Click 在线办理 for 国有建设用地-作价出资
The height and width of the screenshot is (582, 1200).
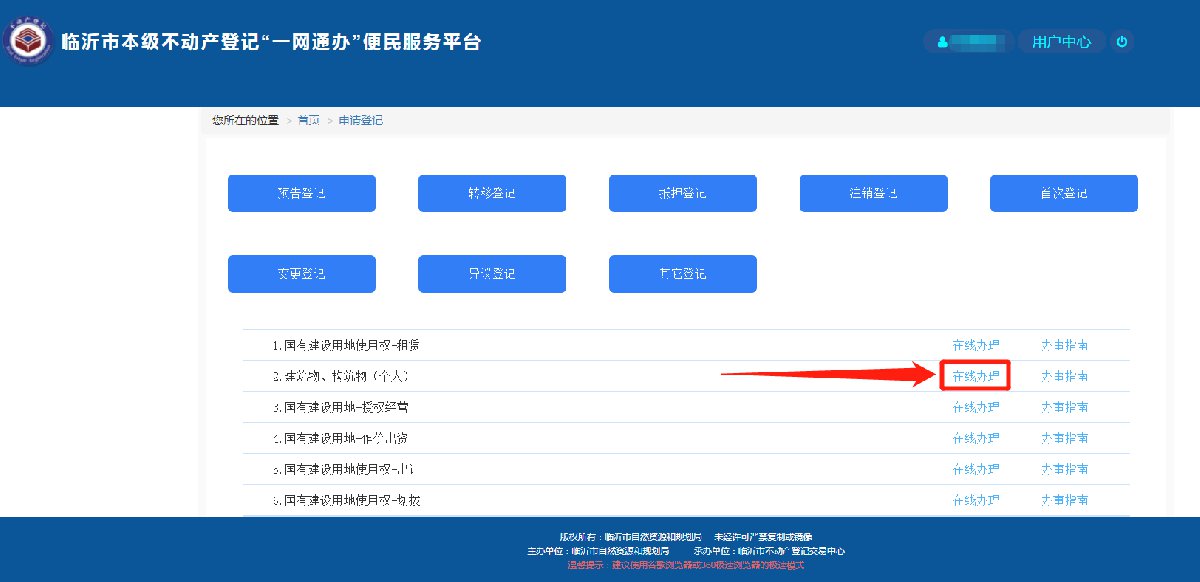coord(975,438)
